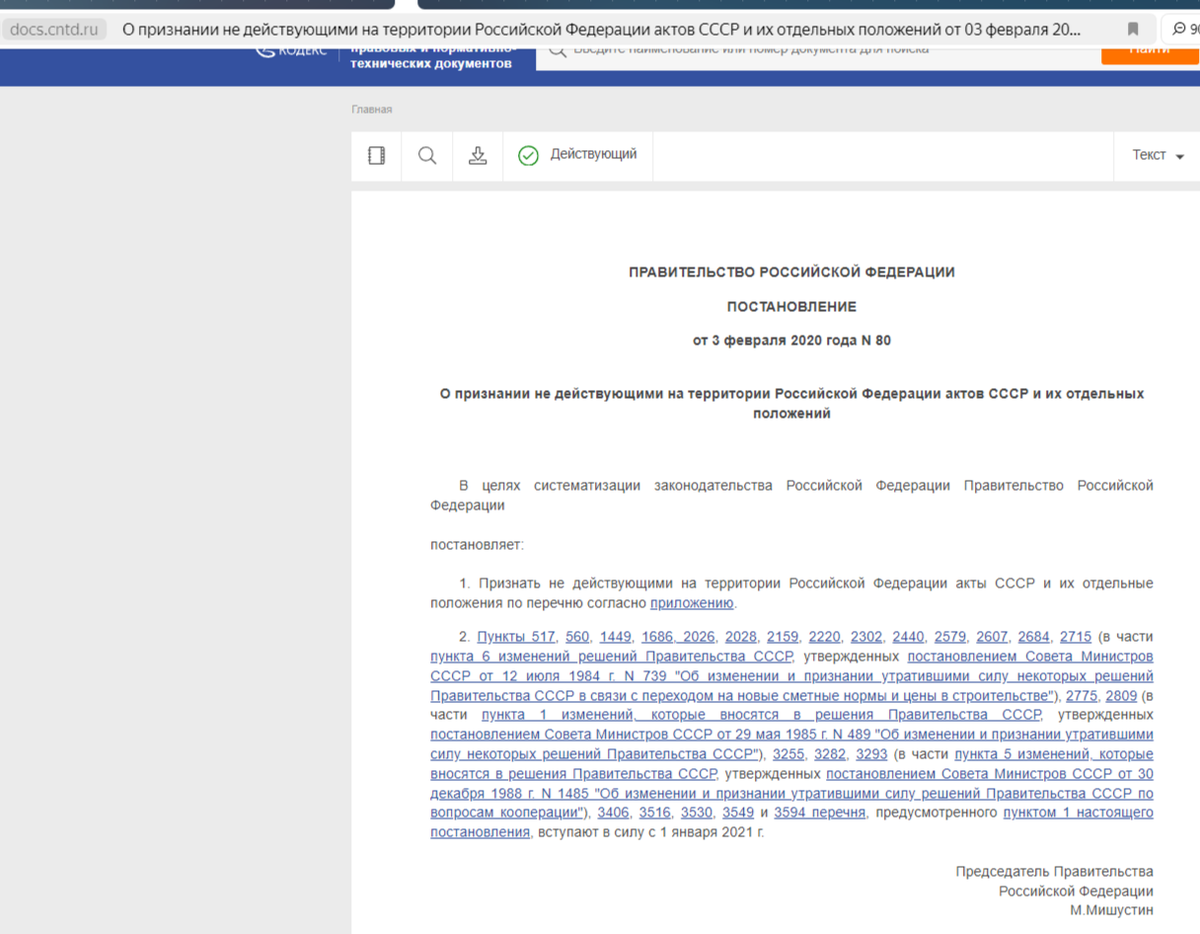Viewport: 1200px width, 934px height.
Task: Open link about 29 мая 1985 N 489
Action: coord(791,744)
